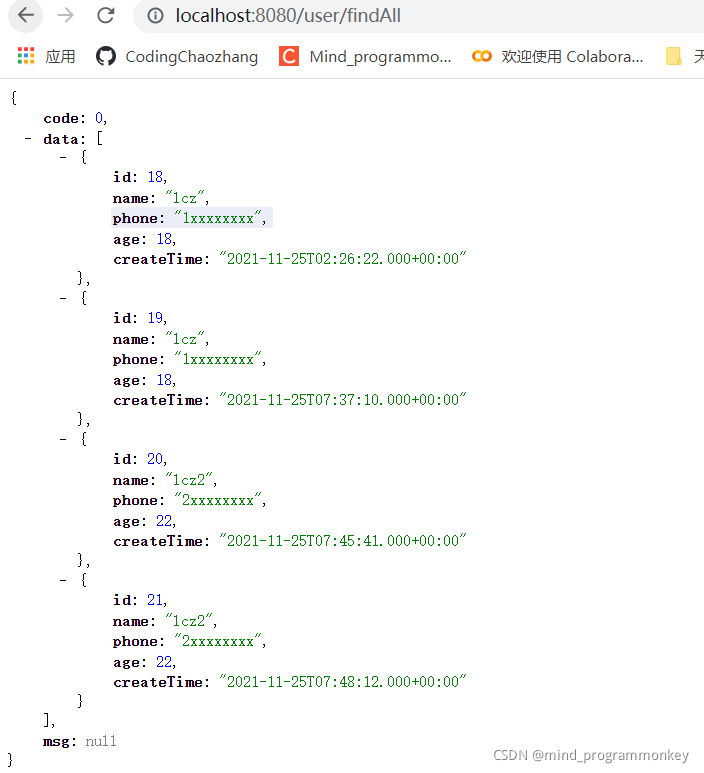Click the msg null value

point(101,741)
